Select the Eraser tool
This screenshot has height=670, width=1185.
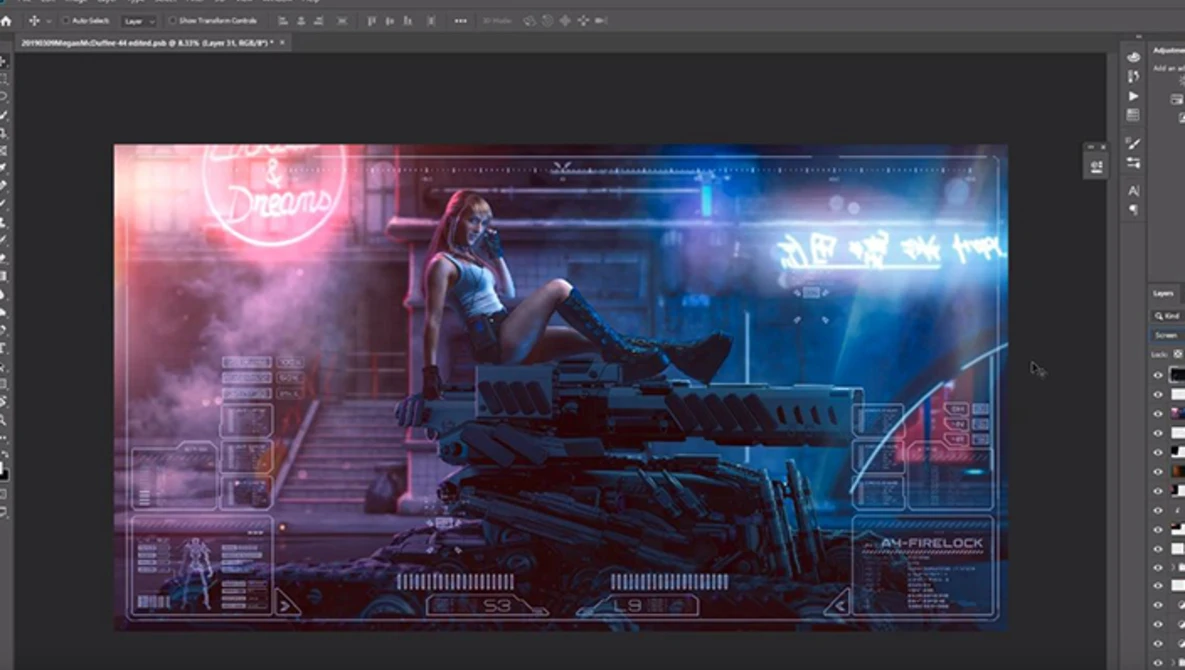pos(4,258)
